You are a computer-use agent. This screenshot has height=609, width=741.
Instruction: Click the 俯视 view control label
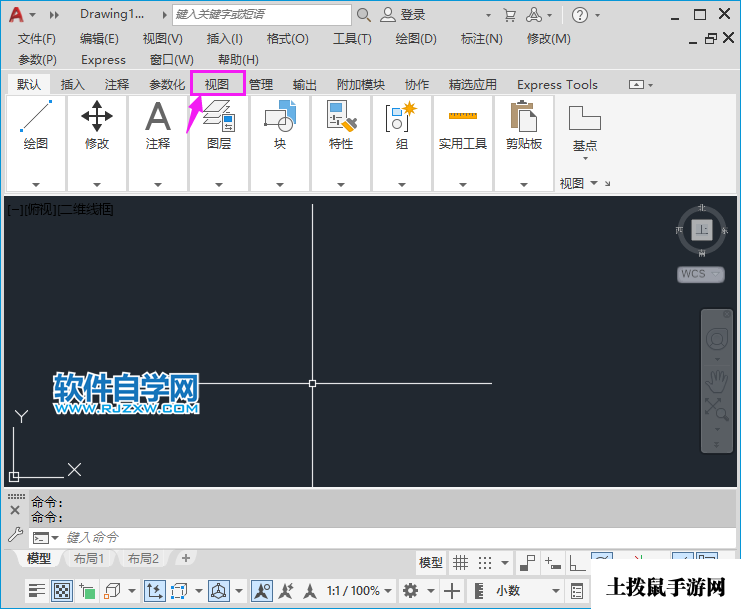coord(40,209)
